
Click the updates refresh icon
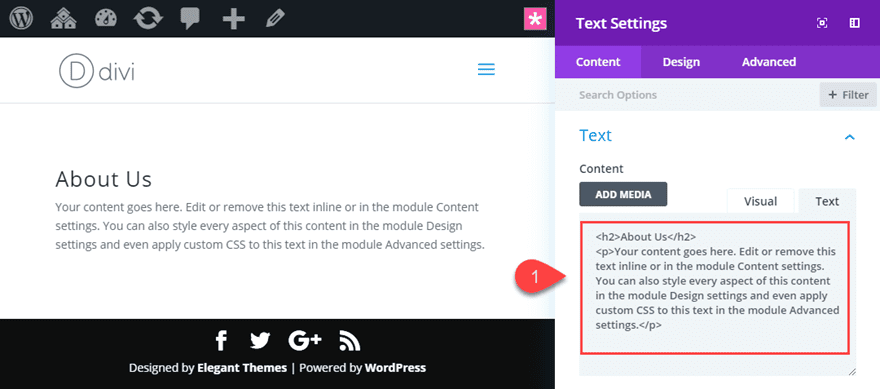148,19
